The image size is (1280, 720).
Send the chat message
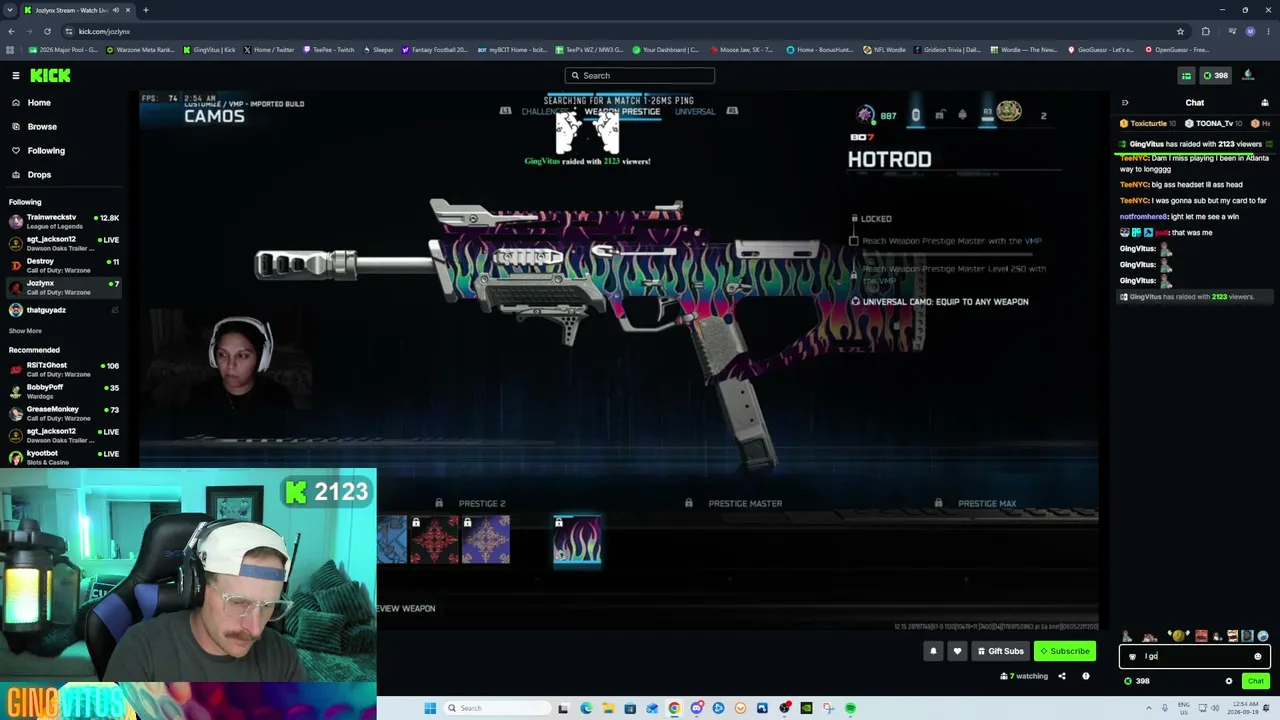[x=1256, y=681]
